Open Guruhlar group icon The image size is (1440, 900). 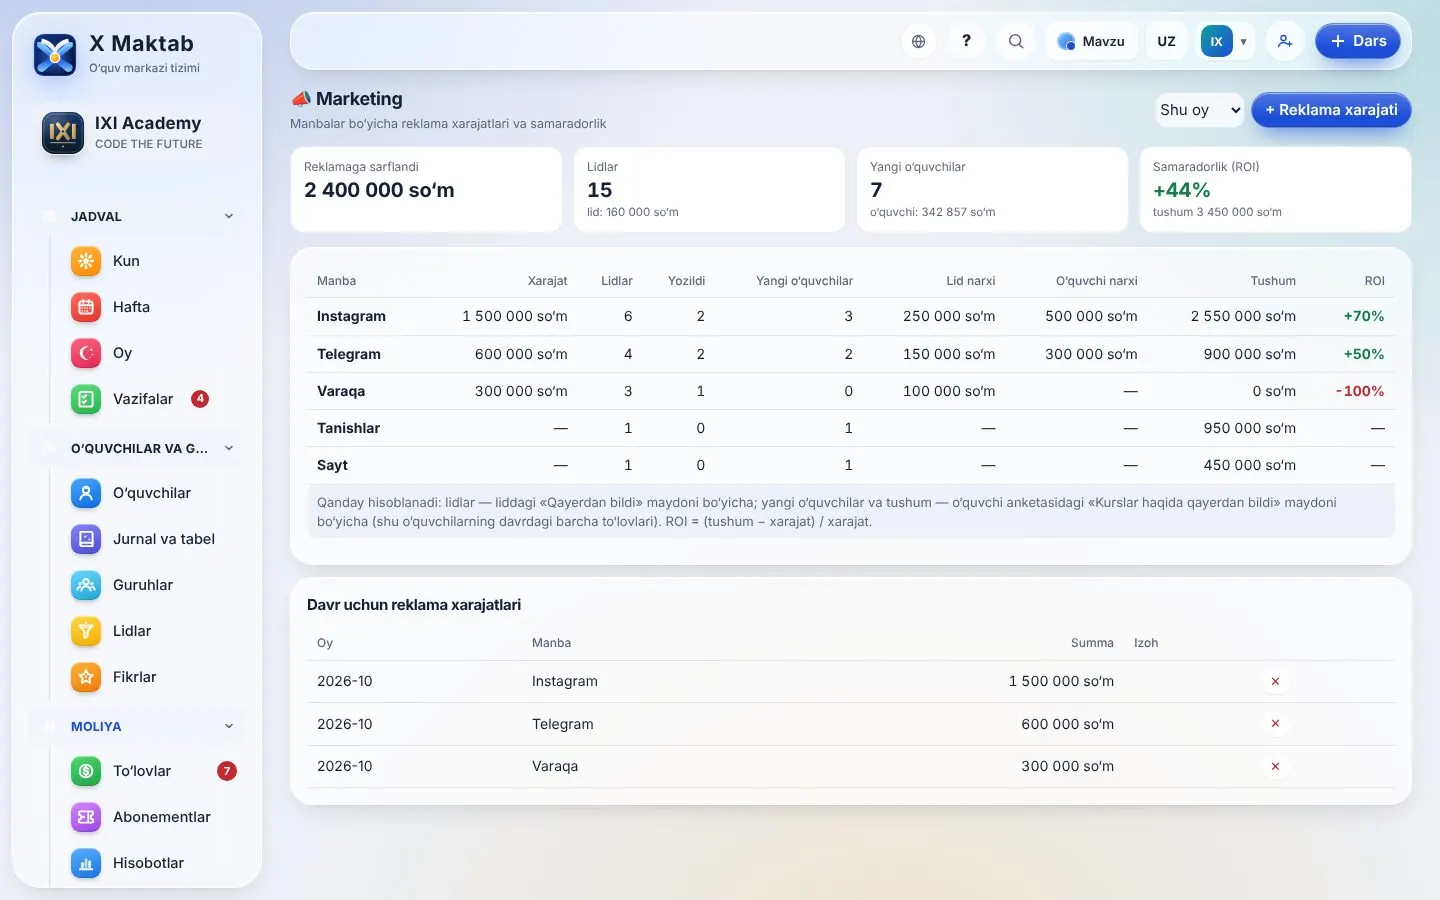pyautogui.click(x=86, y=585)
